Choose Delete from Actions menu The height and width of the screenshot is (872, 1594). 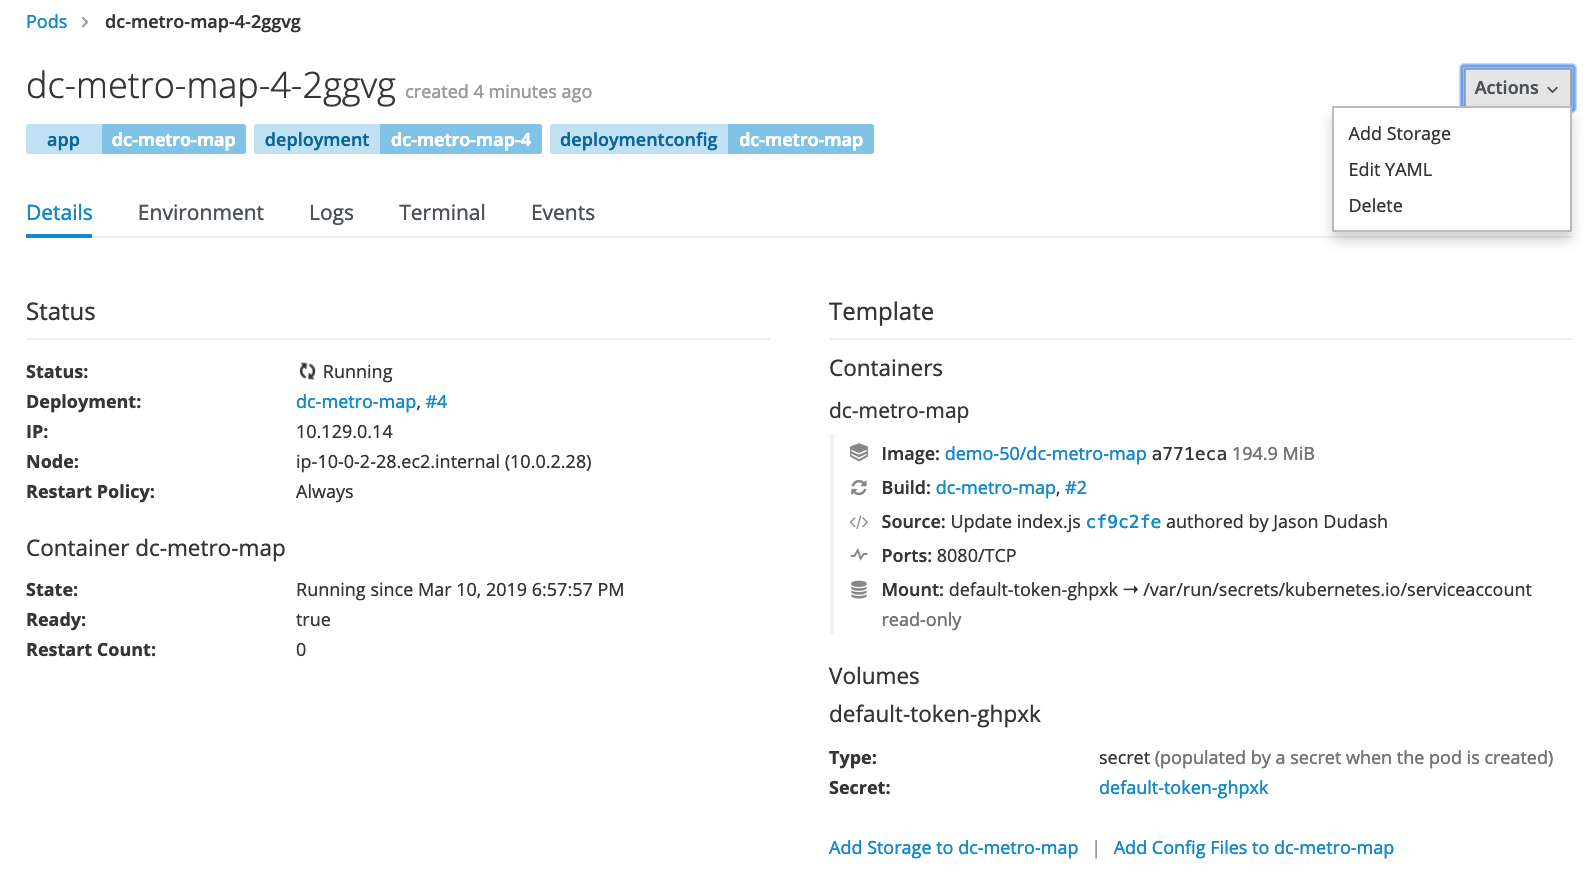(1375, 205)
